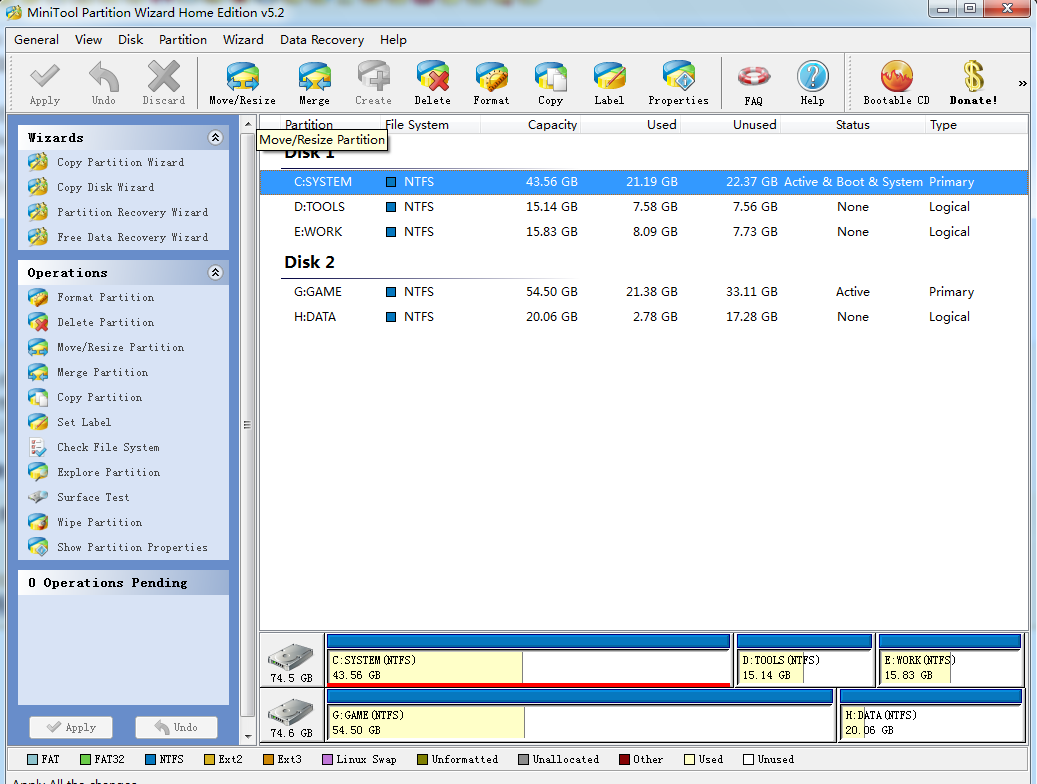Select H:DATA block in disk map

click(931, 715)
